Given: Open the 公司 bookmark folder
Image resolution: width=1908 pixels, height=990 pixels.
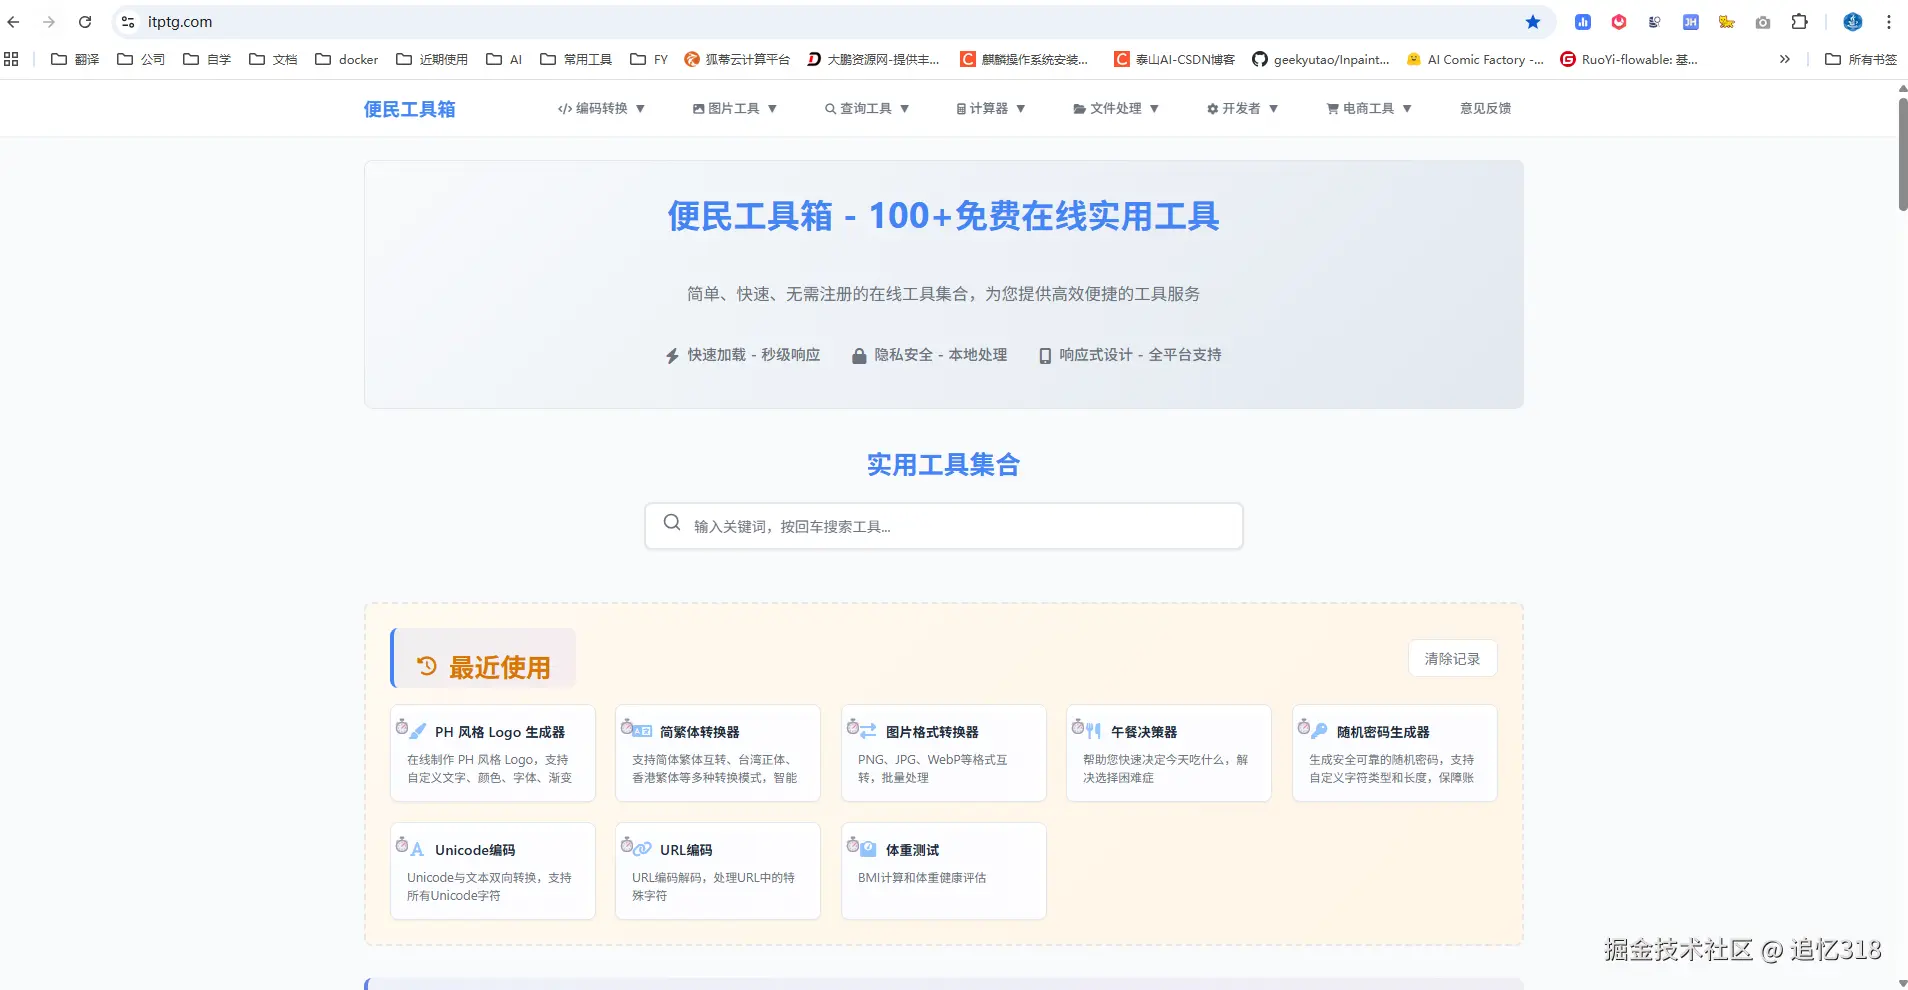Looking at the screenshot, I should click(x=141, y=59).
